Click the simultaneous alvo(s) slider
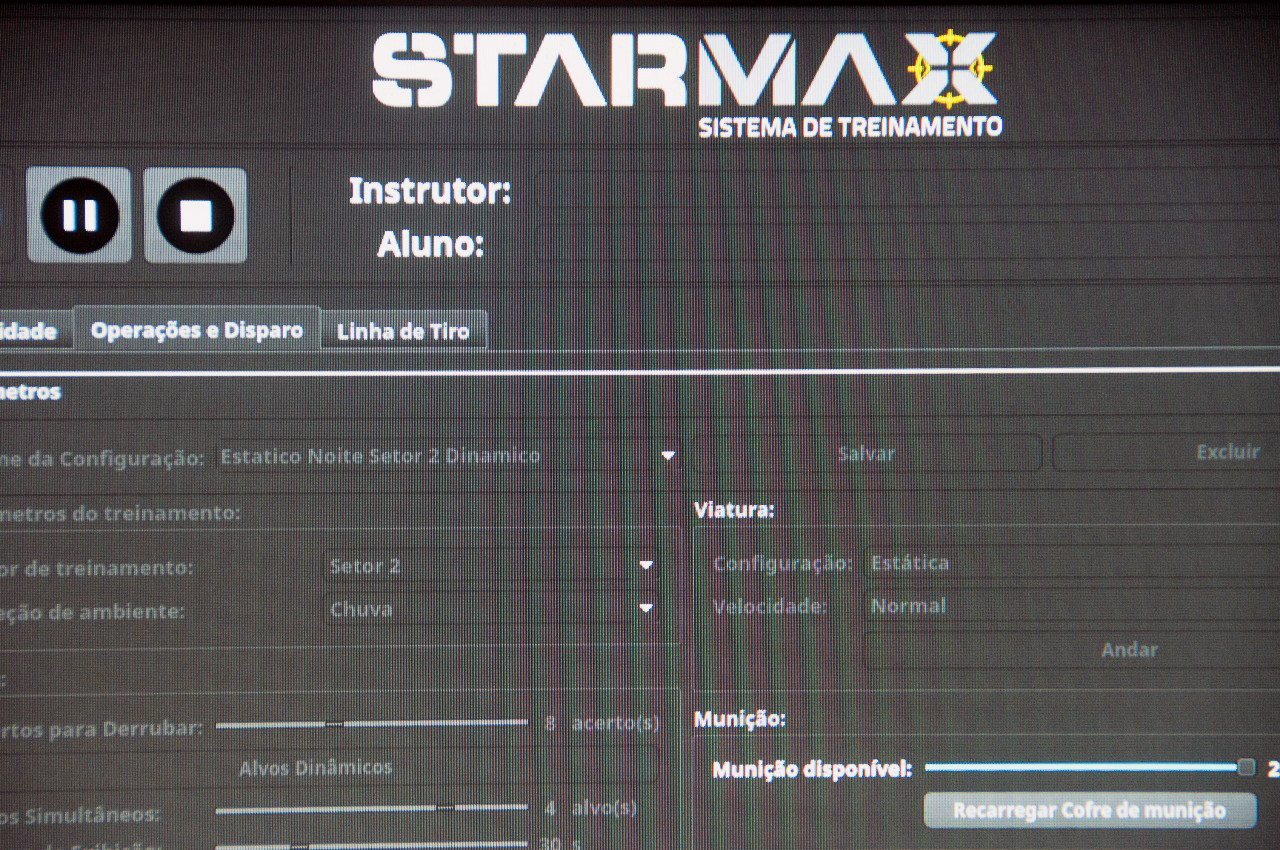Viewport: 1280px width, 850px height. 371,808
